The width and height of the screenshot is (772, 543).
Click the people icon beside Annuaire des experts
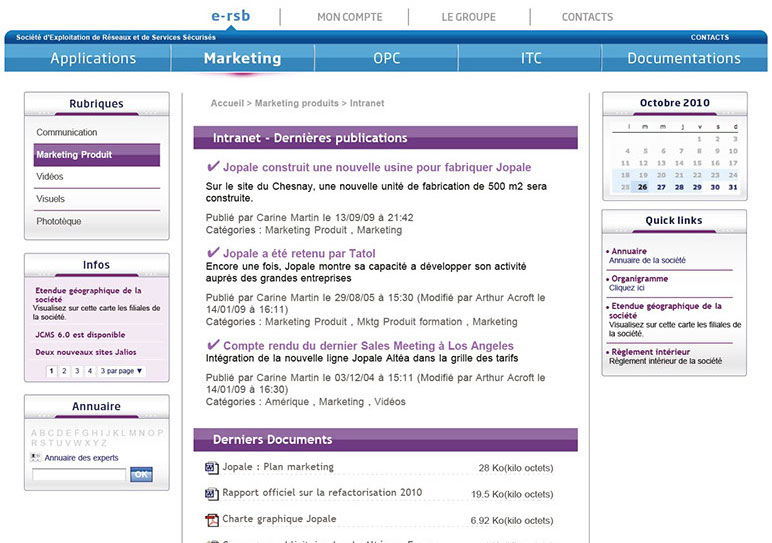coord(35,458)
